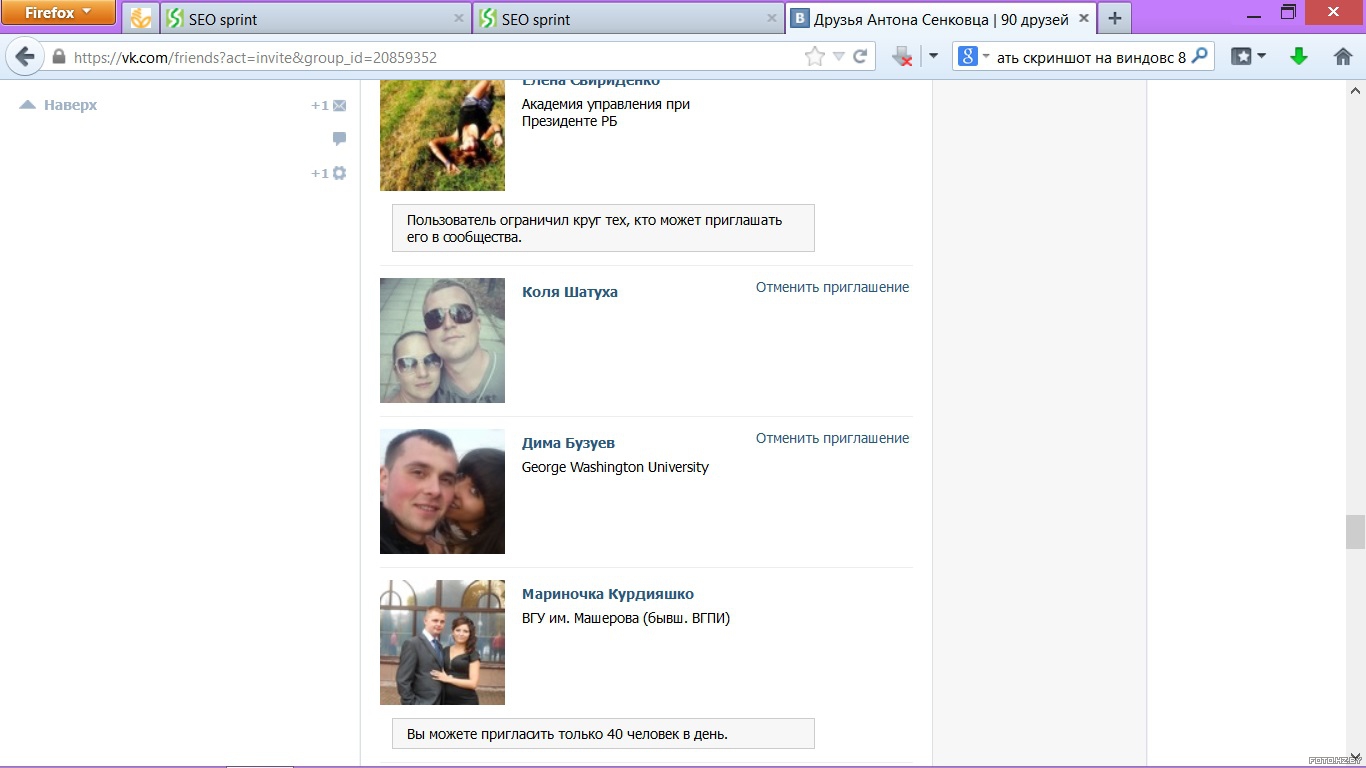Cancel invitation for Дима Бузуев
Screen dimensions: 1366x768
832,438
